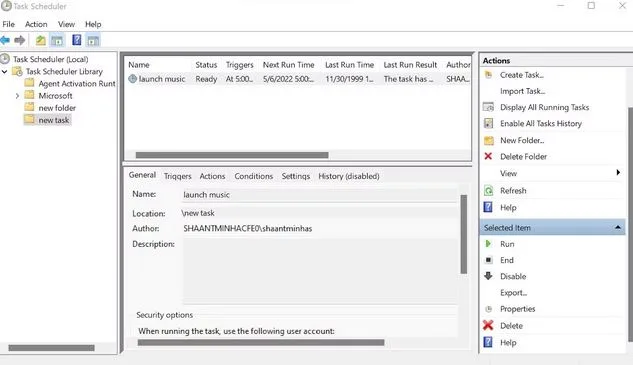Switch to the Triggers tab
Viewport: 633px width, 365px height.
coord(178,176)
